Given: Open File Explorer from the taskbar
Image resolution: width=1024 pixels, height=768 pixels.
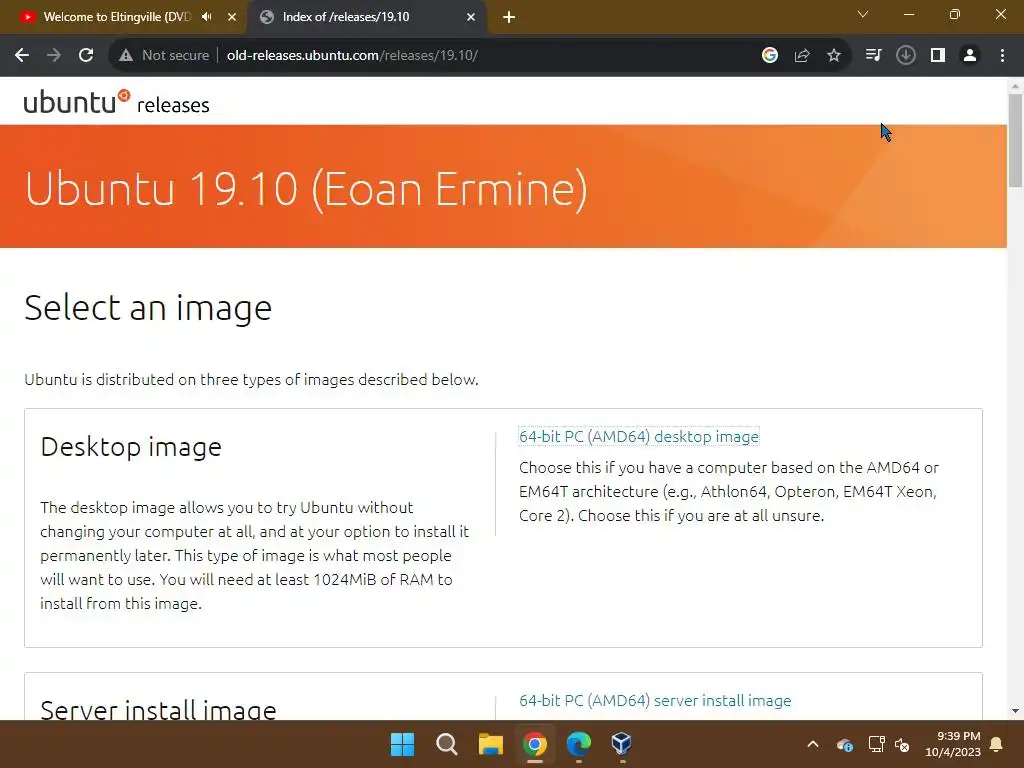Looking at the screenshot, I should 490,744.
